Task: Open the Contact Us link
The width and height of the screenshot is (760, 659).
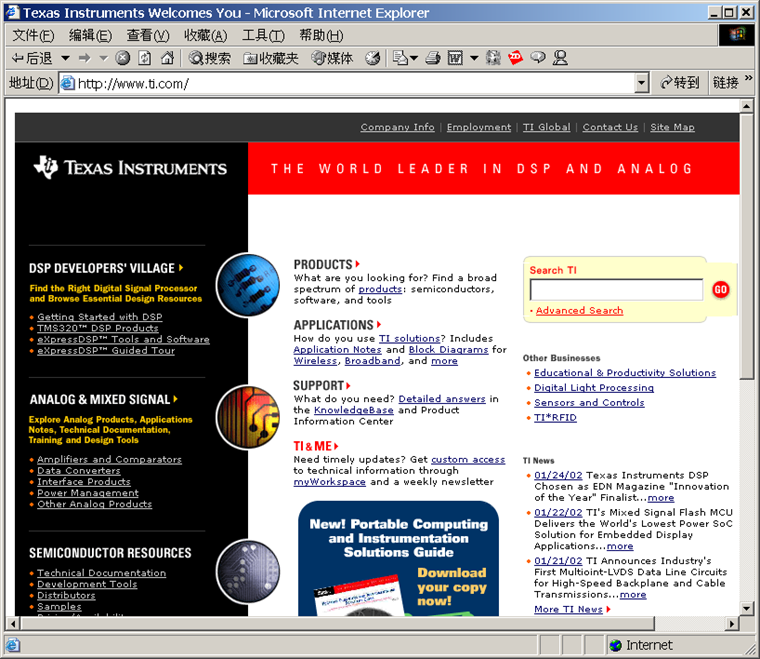Action: [x=610, y=127]
